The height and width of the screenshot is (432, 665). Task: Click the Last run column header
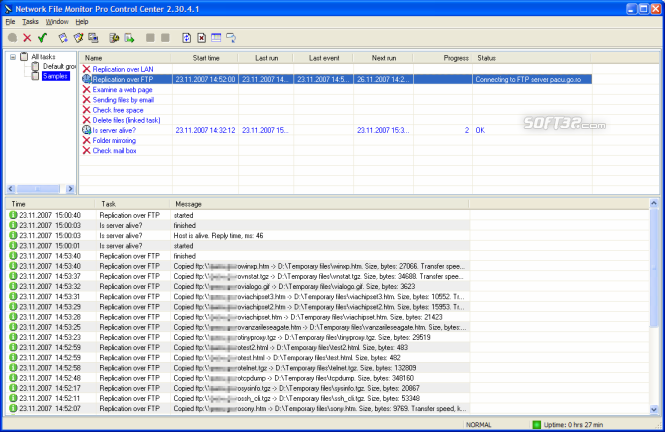pyautogui.click(x=266, y=58)
